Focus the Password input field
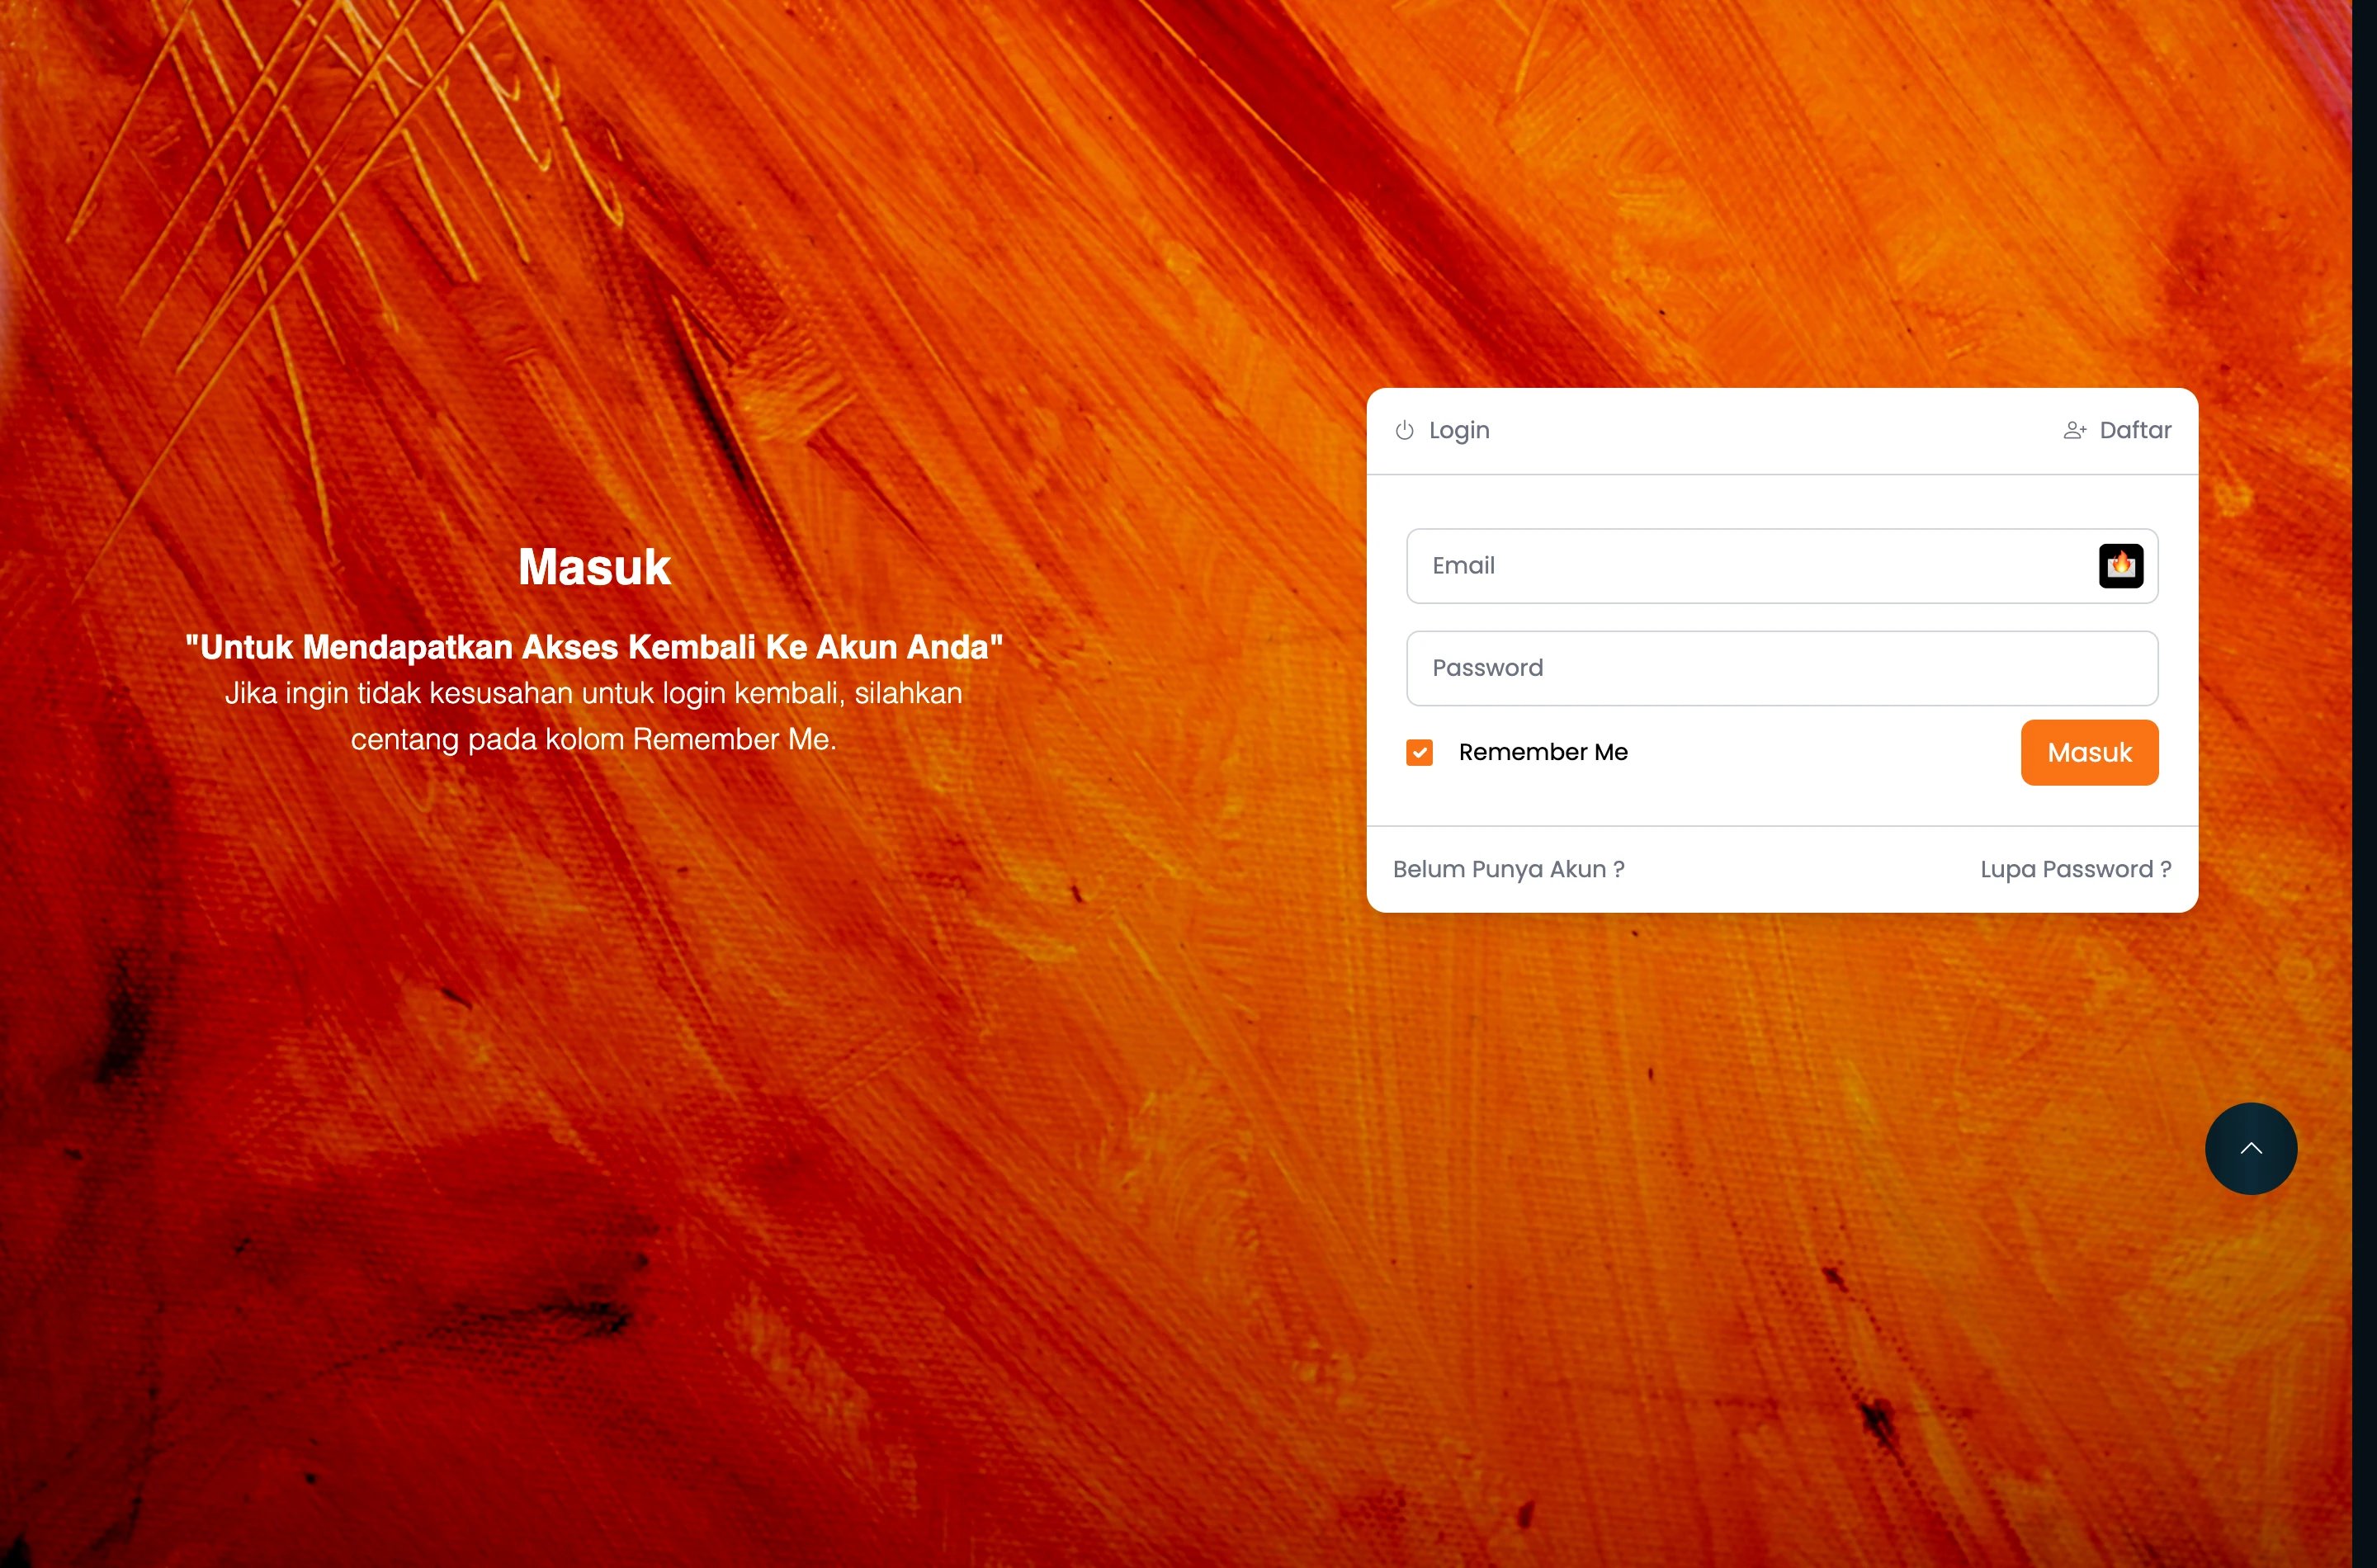This screenshot has width=2377, height=1568. (x=1781, y=668)
